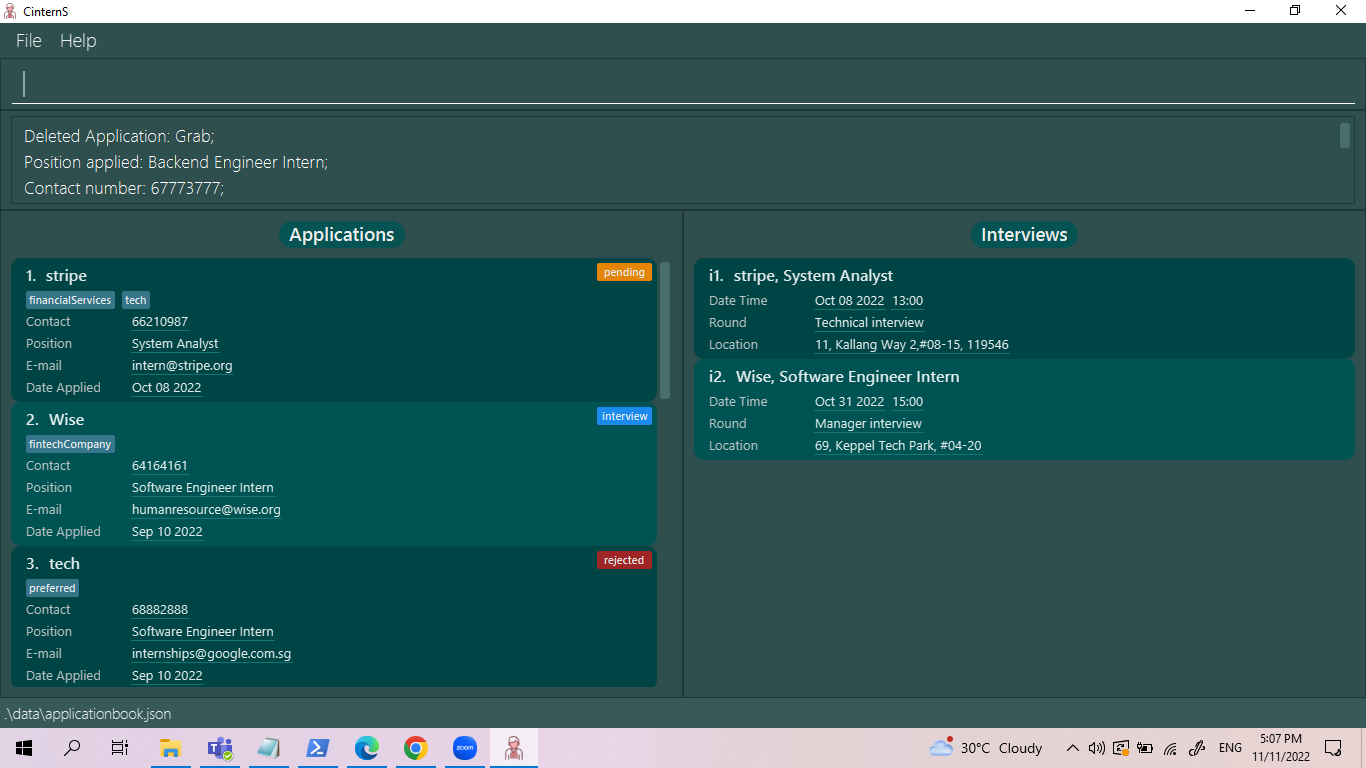Screen dimensions: 1366x768
Task: Switch to Zoom in the taskbar
Action: click(x=465, y=748)
